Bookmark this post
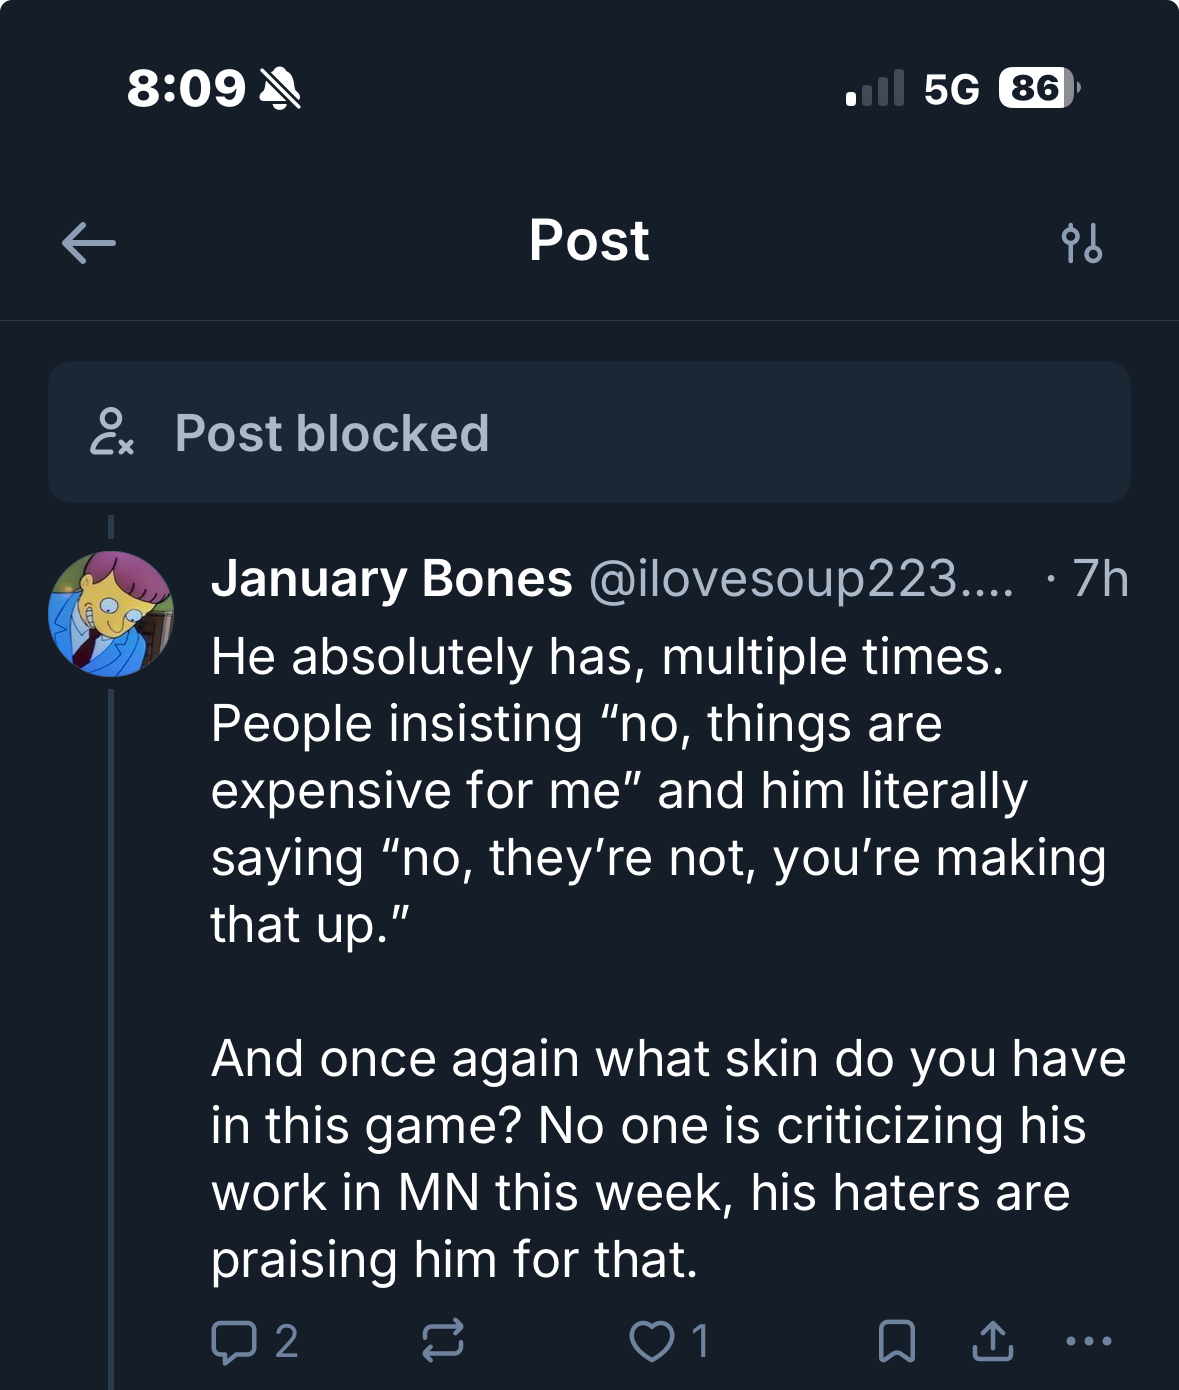The image size is (1179, 1390). [896, 1341]
